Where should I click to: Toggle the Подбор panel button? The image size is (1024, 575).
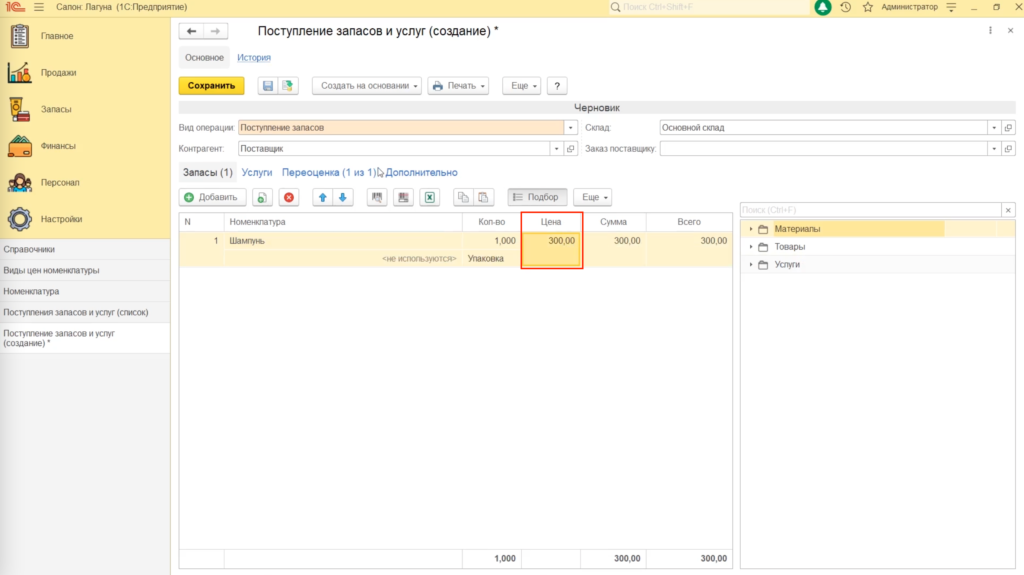(x=537, y=197)
